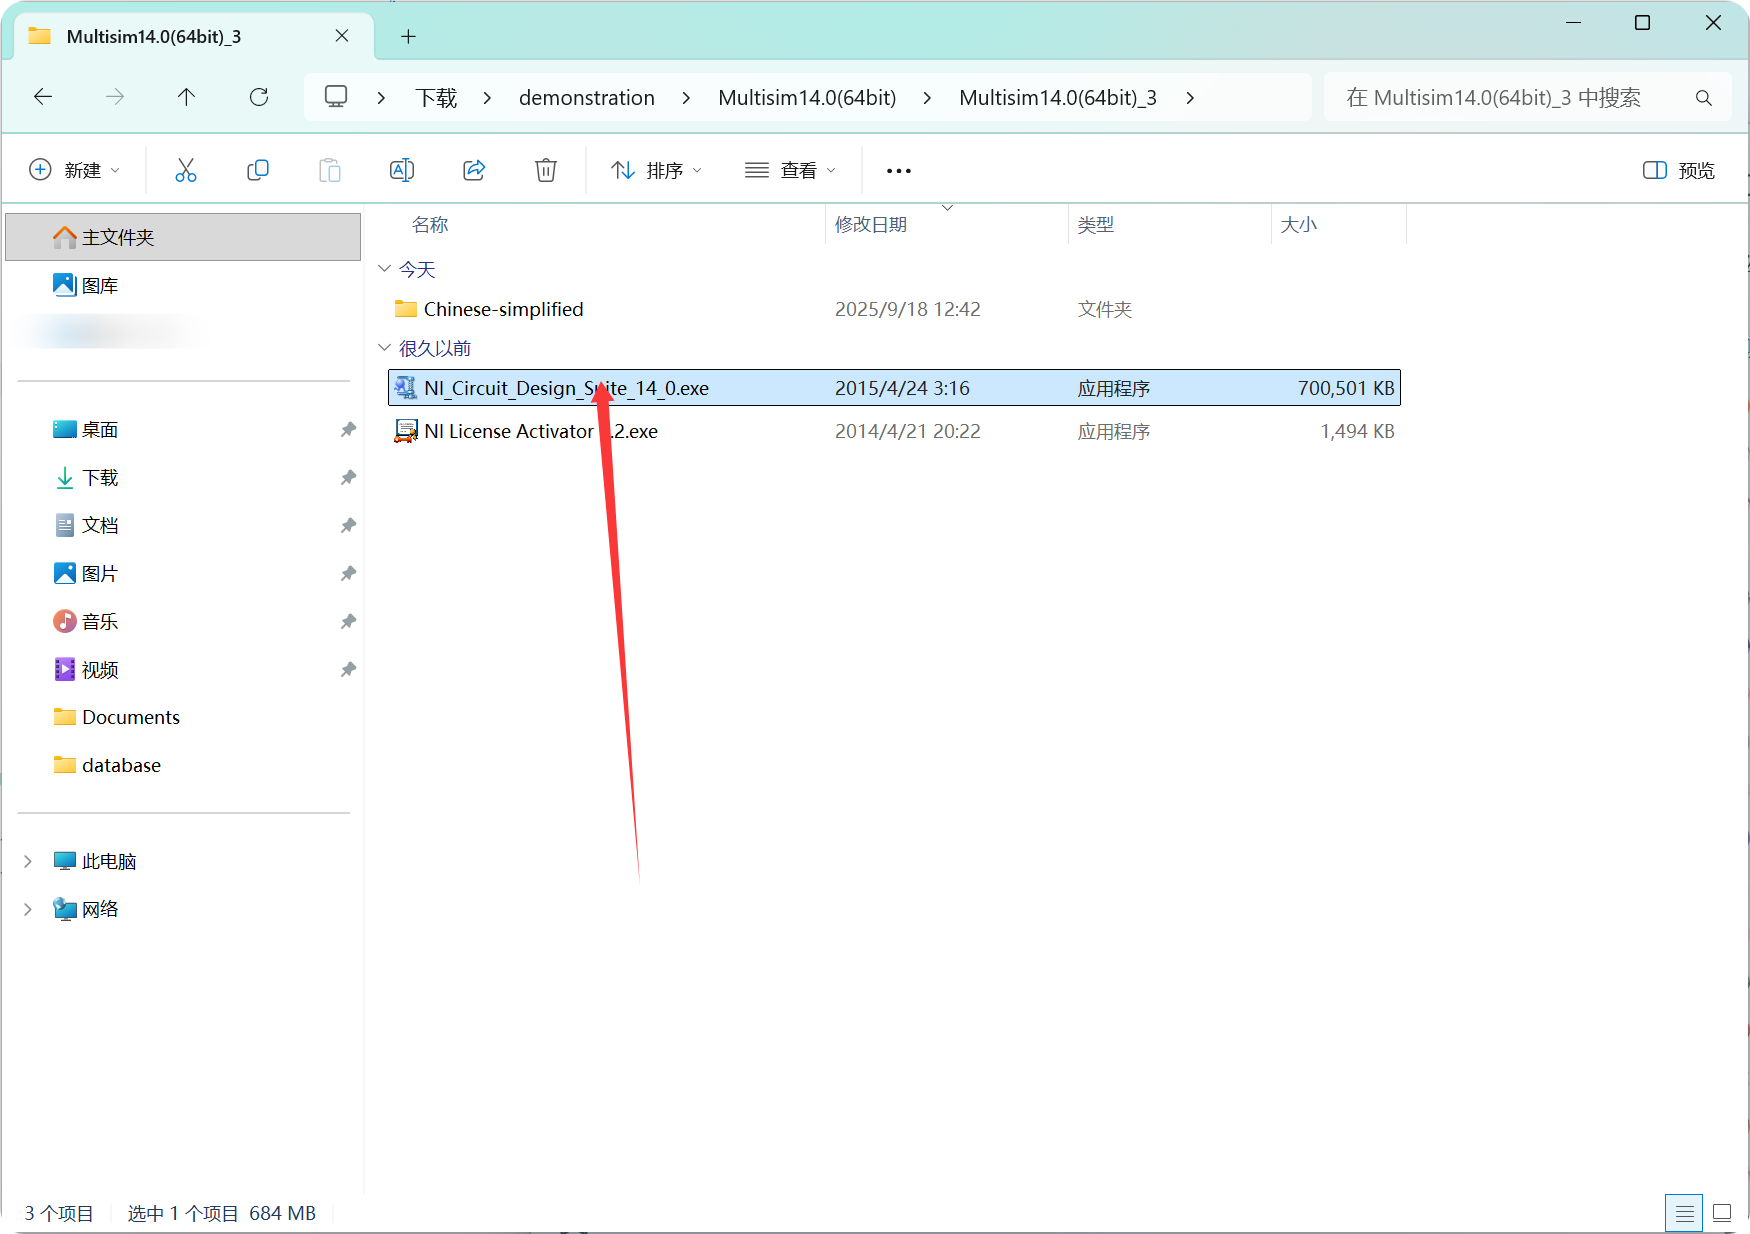Open the 新建 new item dropdown
Screen dimensions: 1750x1234
[75, 170]
